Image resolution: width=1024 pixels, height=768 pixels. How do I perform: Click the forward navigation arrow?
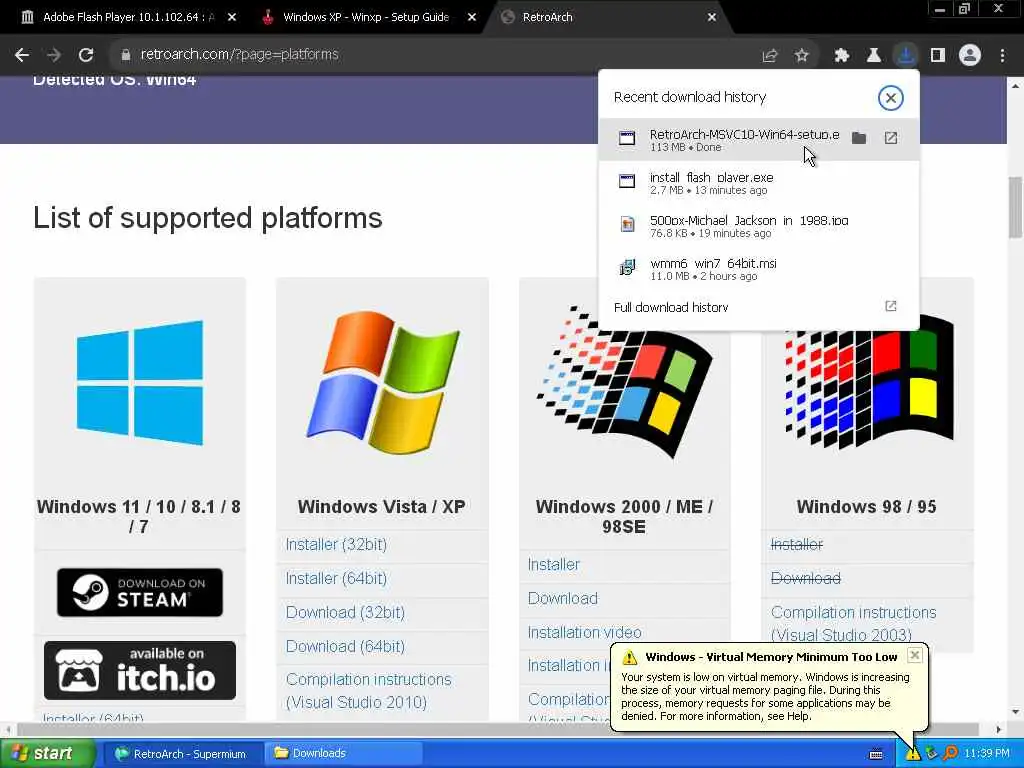pos(54,55)
